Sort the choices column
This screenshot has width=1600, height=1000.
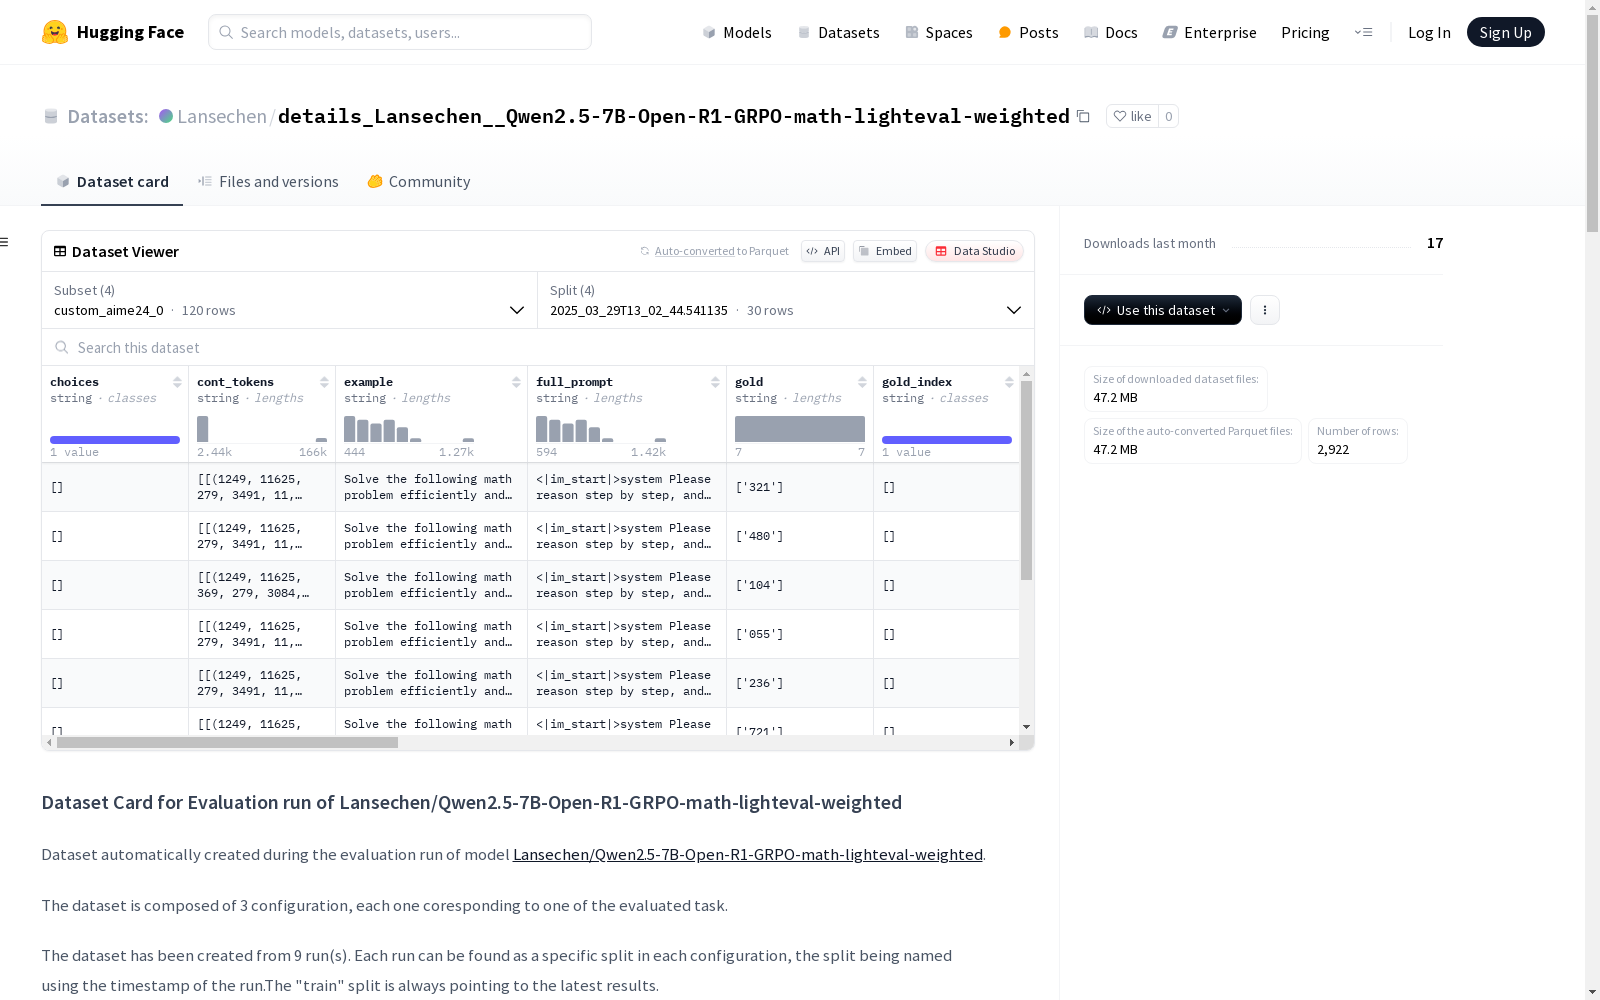tap(177, 382)
